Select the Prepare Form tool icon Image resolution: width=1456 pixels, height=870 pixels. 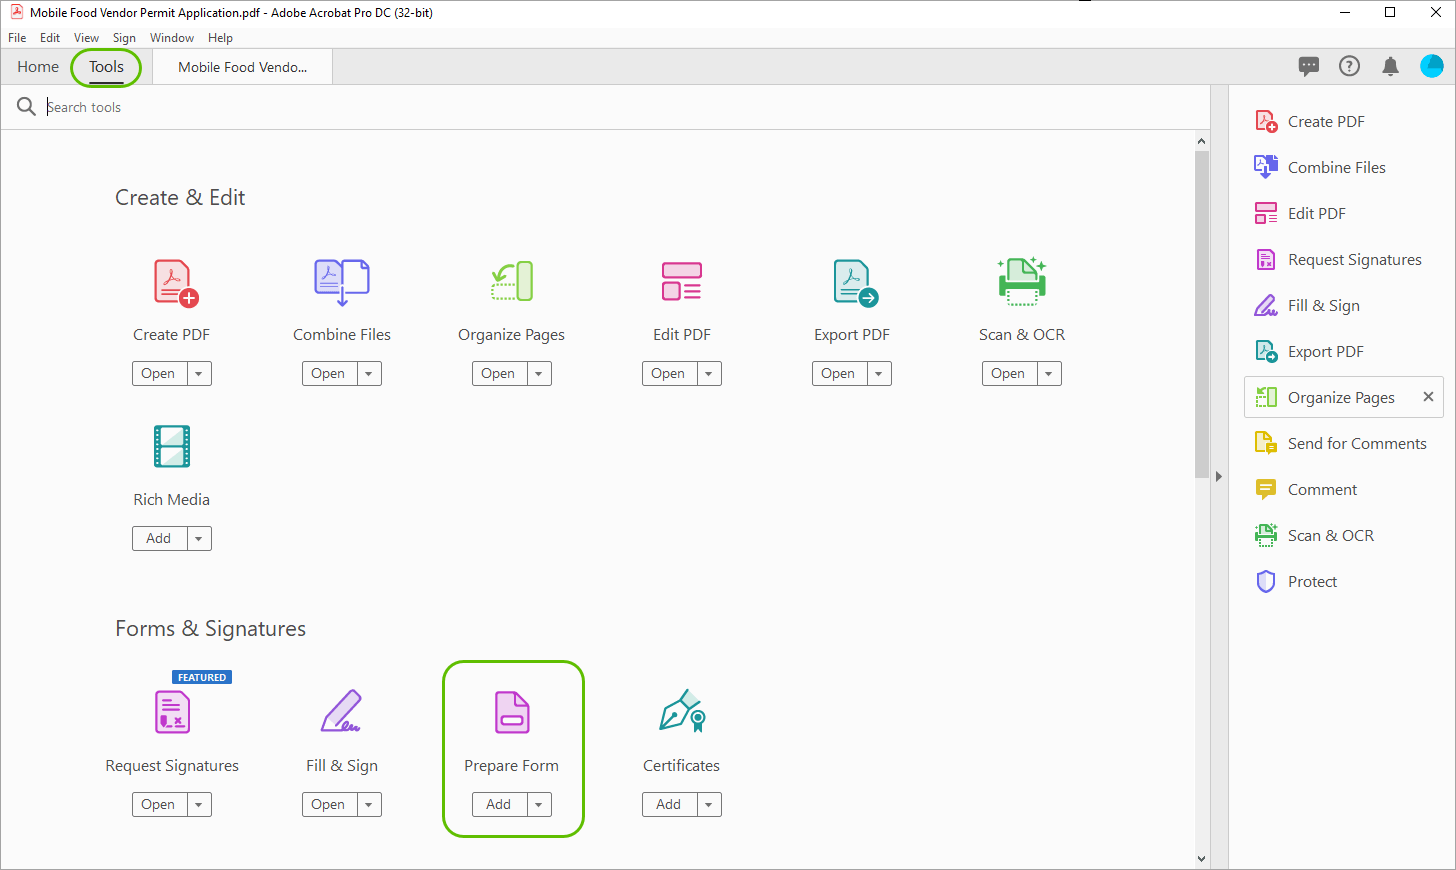pos(512,712)
